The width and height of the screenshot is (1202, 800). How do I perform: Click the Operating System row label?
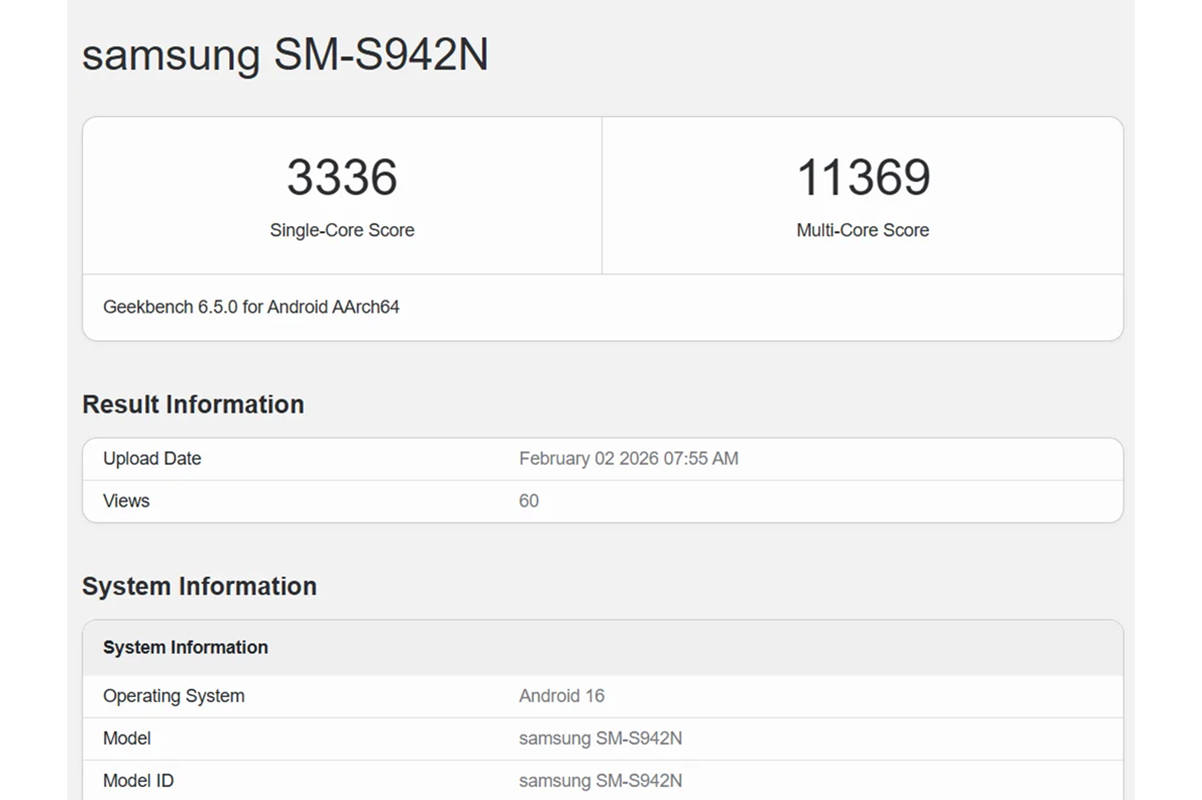click(x=174, y=696)
